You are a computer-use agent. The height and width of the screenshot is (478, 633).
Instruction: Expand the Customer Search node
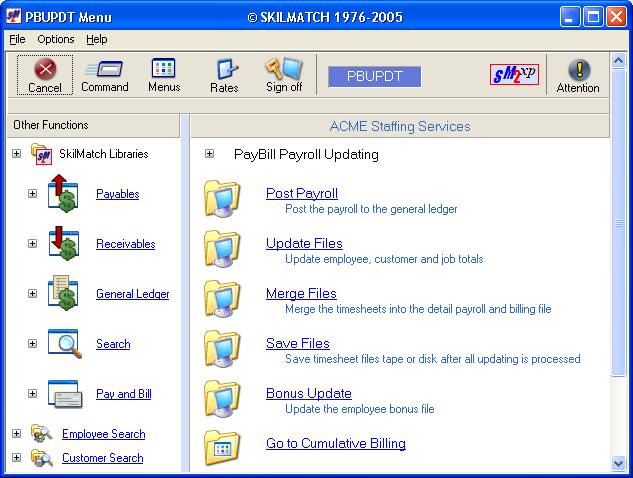(17, 457)
